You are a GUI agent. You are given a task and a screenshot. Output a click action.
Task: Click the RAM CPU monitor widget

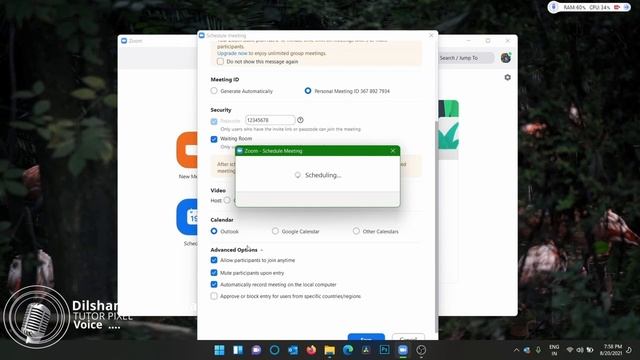tap(589, 7)
